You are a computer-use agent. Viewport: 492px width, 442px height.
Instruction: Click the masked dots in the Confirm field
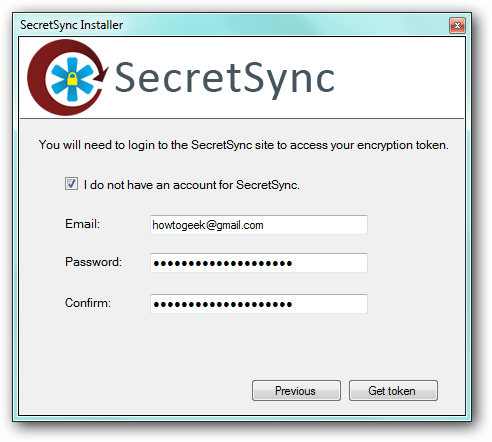[x=223, y=304]
